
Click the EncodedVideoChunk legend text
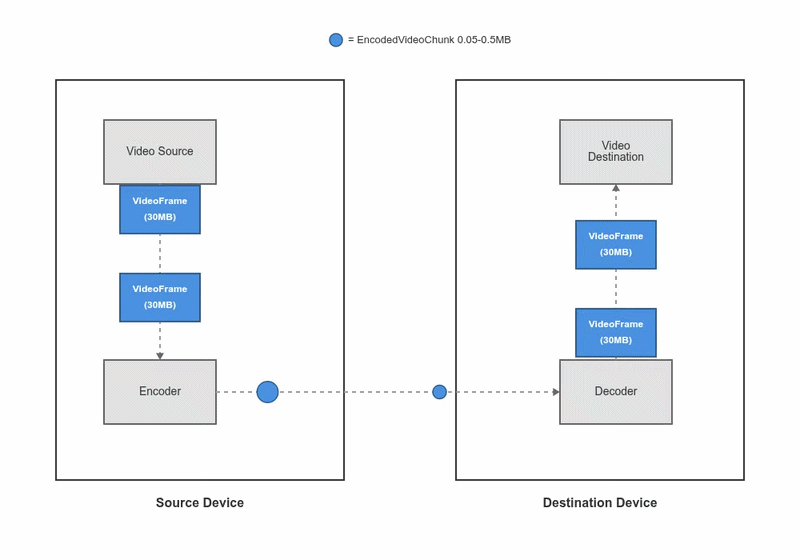coord(429,40)
